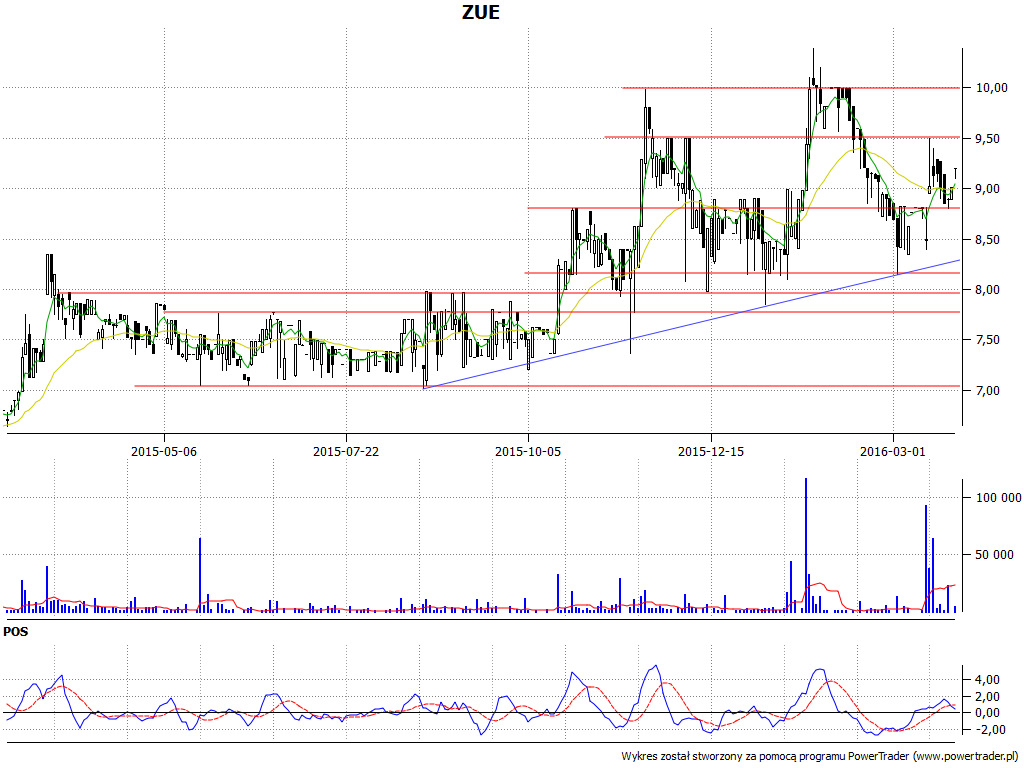Select the 9,00 price axis label

tap(987, 189)
